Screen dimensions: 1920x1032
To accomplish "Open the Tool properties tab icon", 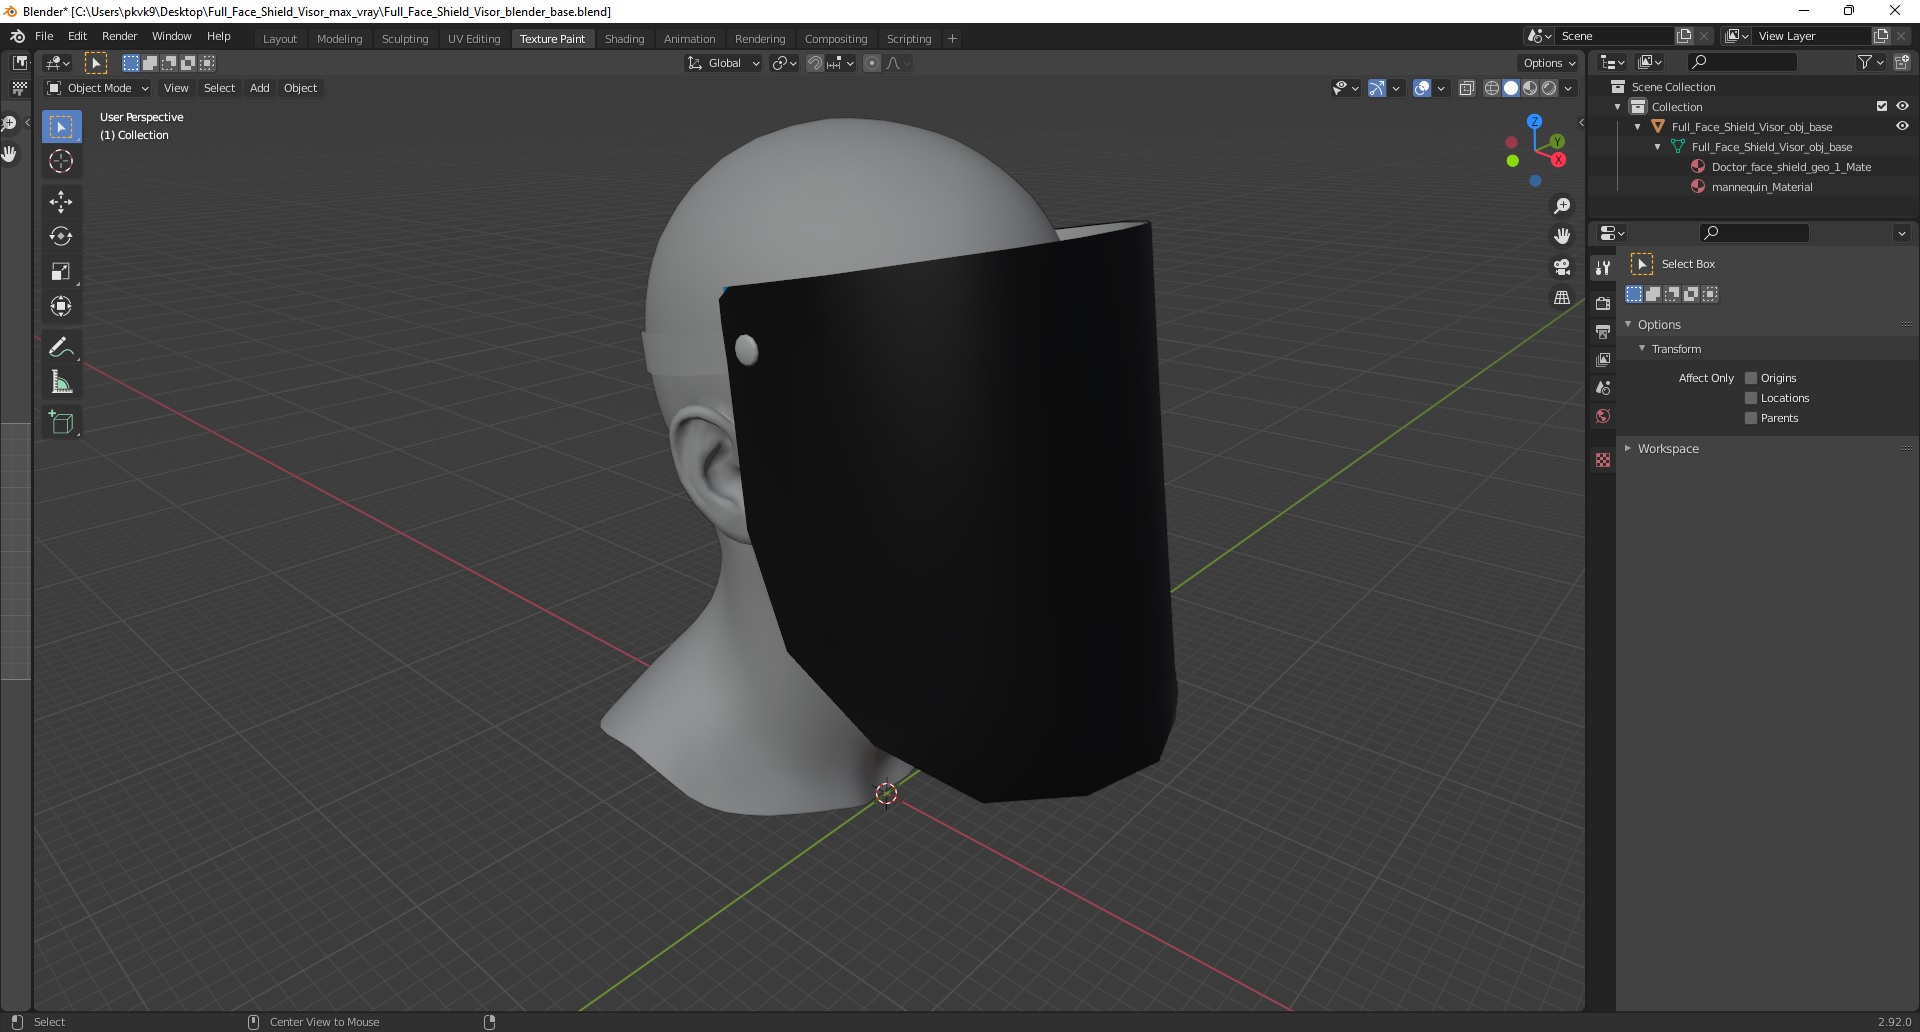I will click(1603, 267).
